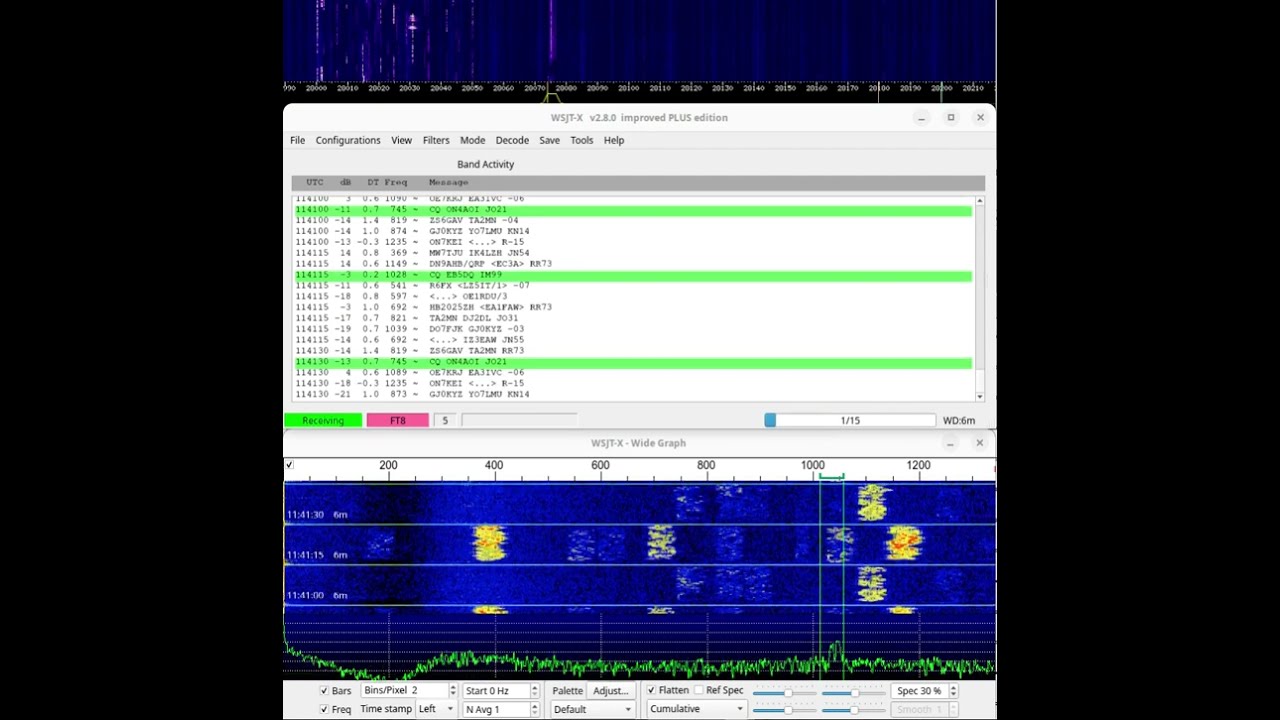Open the Decode menu
The width and height of the screenshot is (1280, 720).
[x=512, y=140]
